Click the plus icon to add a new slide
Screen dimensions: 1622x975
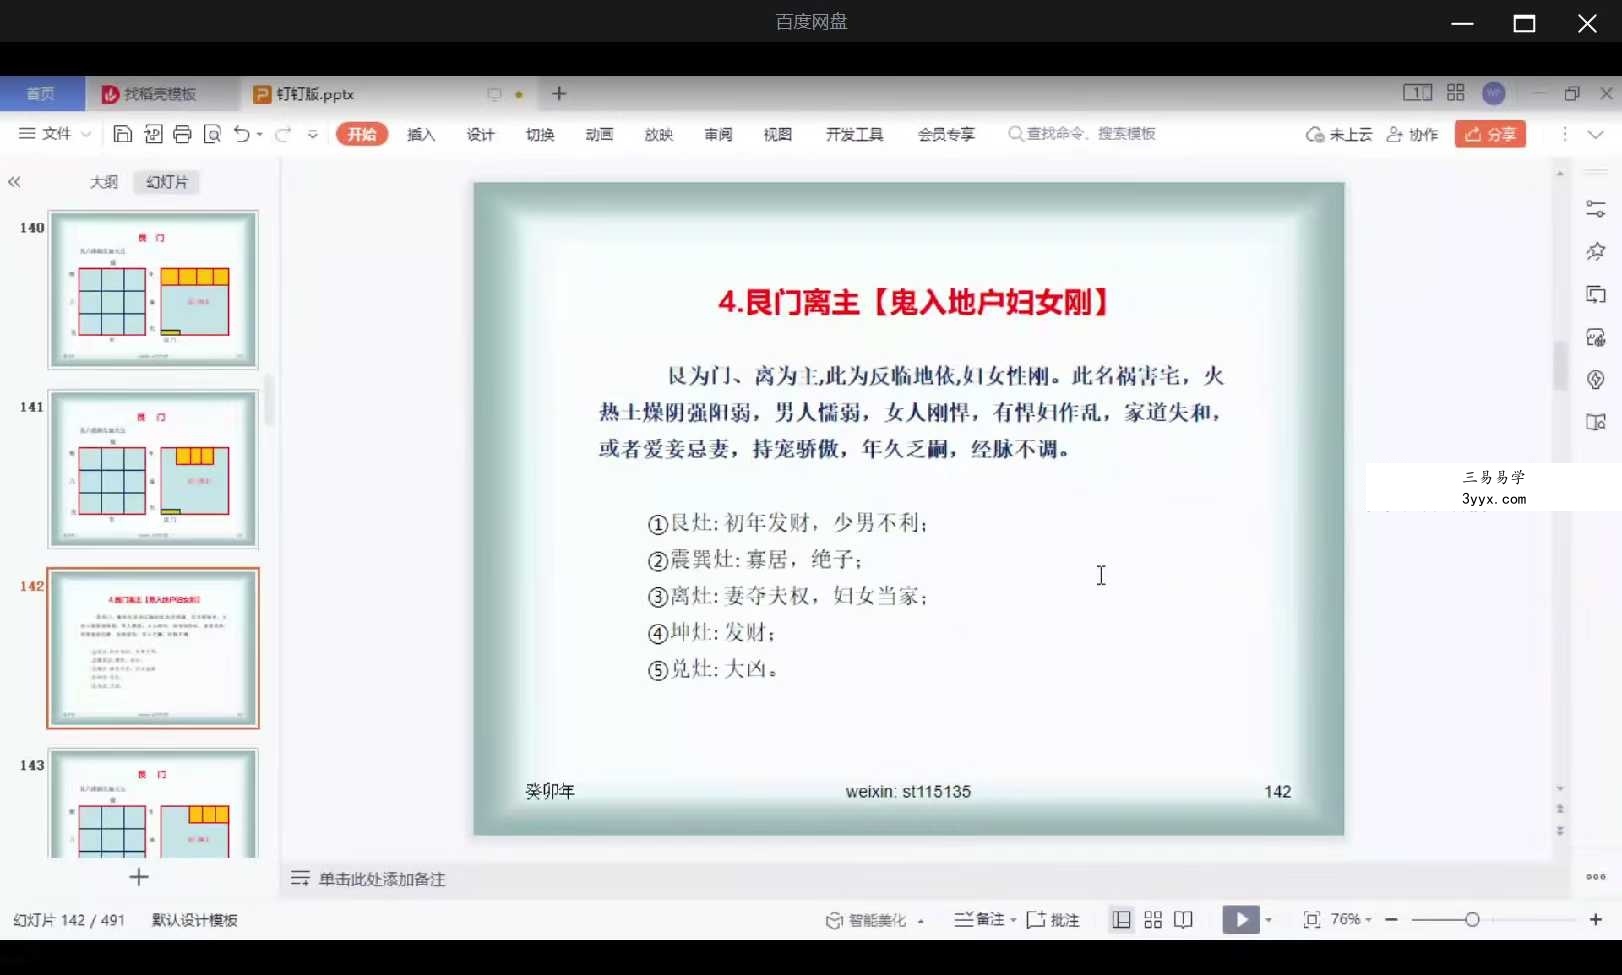[139, 877]
